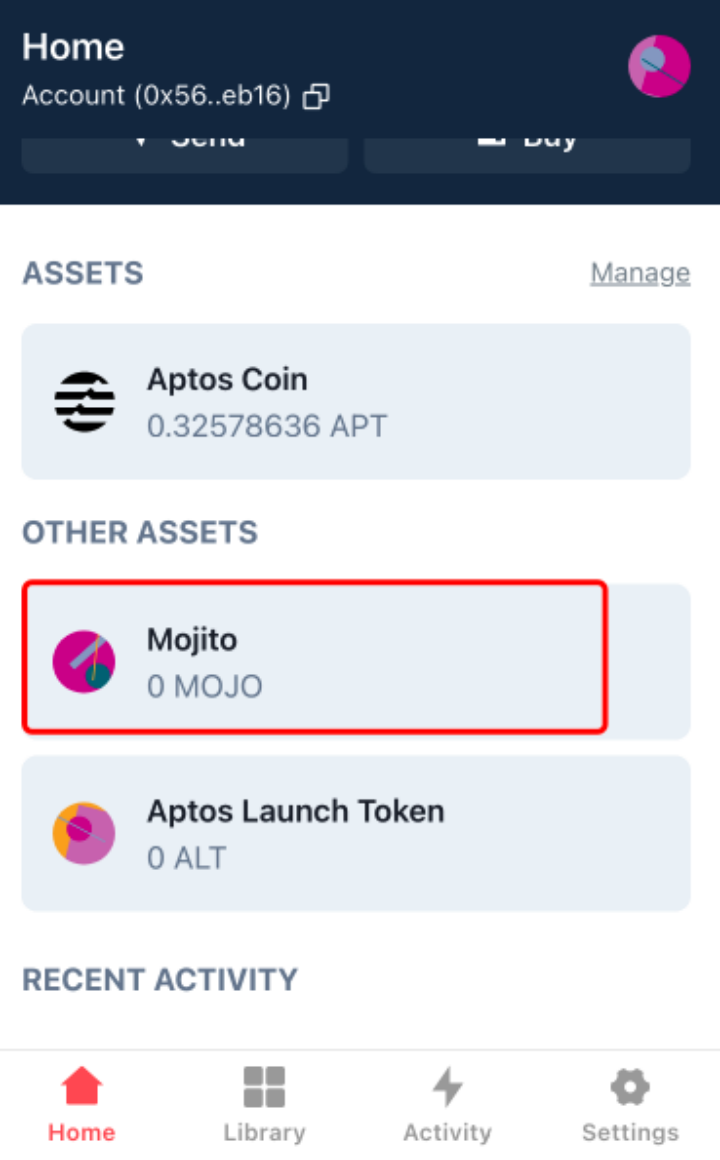Click the Mojito token icon
This screenshot has width=720, height=1160.
click(84, 661)
